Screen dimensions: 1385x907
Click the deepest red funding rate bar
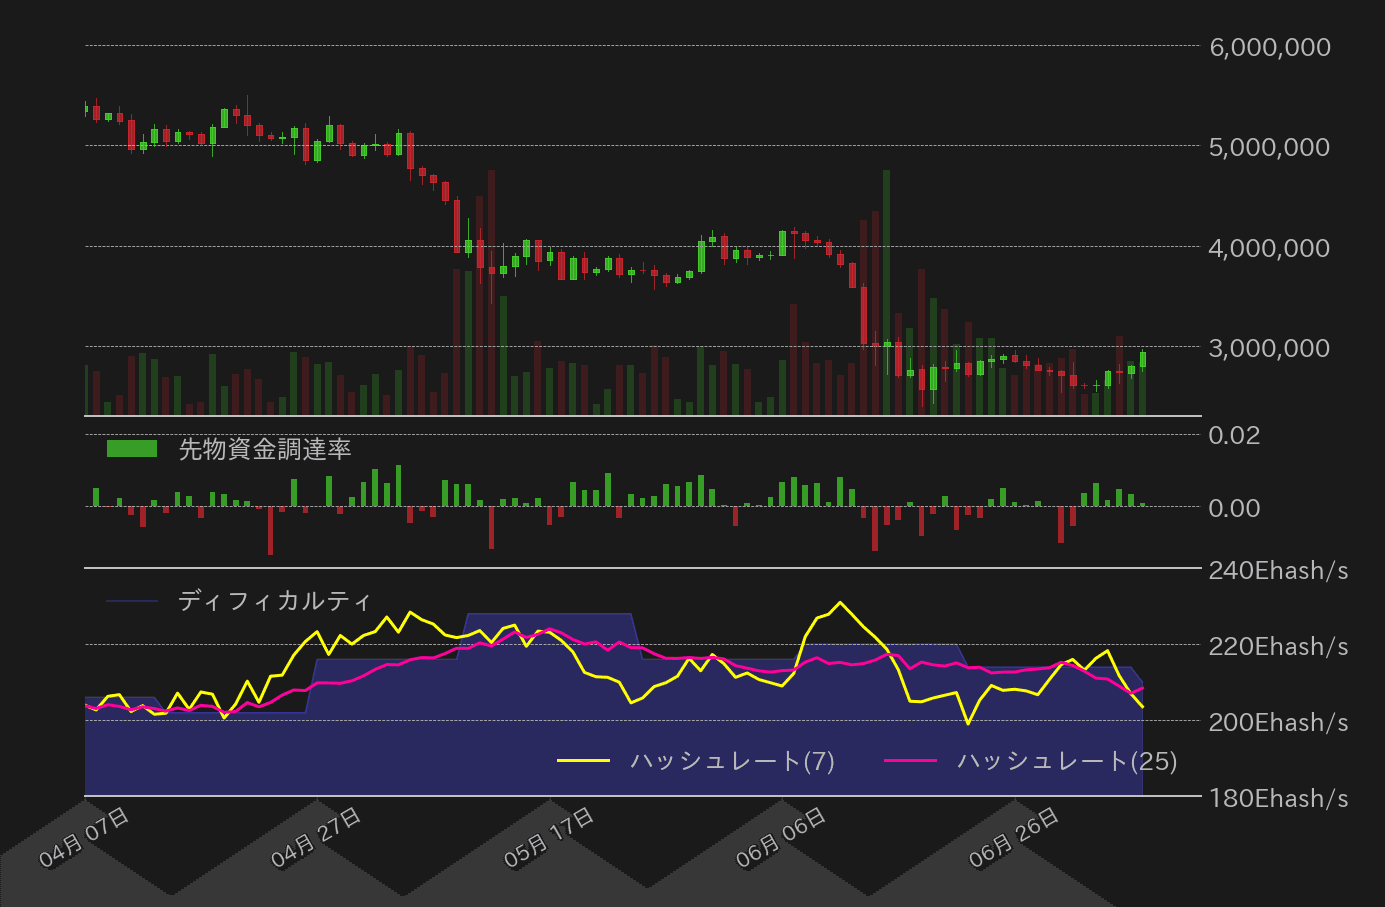(271, 530)
